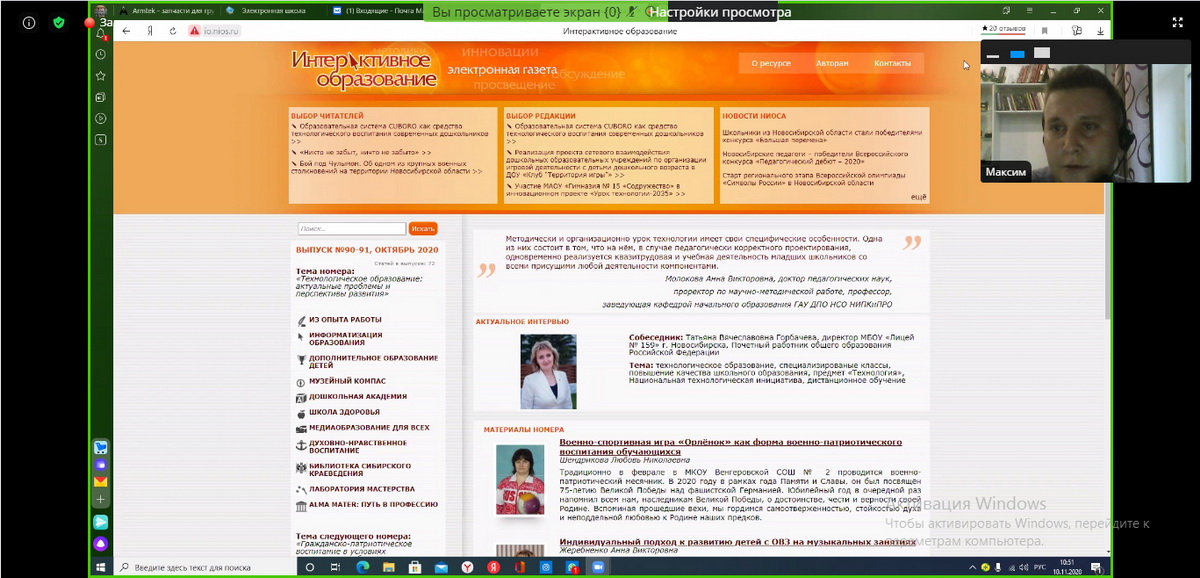The height and width of the screenshot is (578, 1200).
Task: Click the Windows Start button
Action: click(x=101, y=567)
